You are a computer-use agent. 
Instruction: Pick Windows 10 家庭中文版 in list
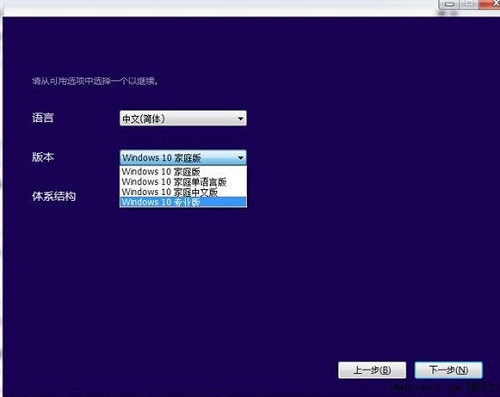click(x=183, y=192)
